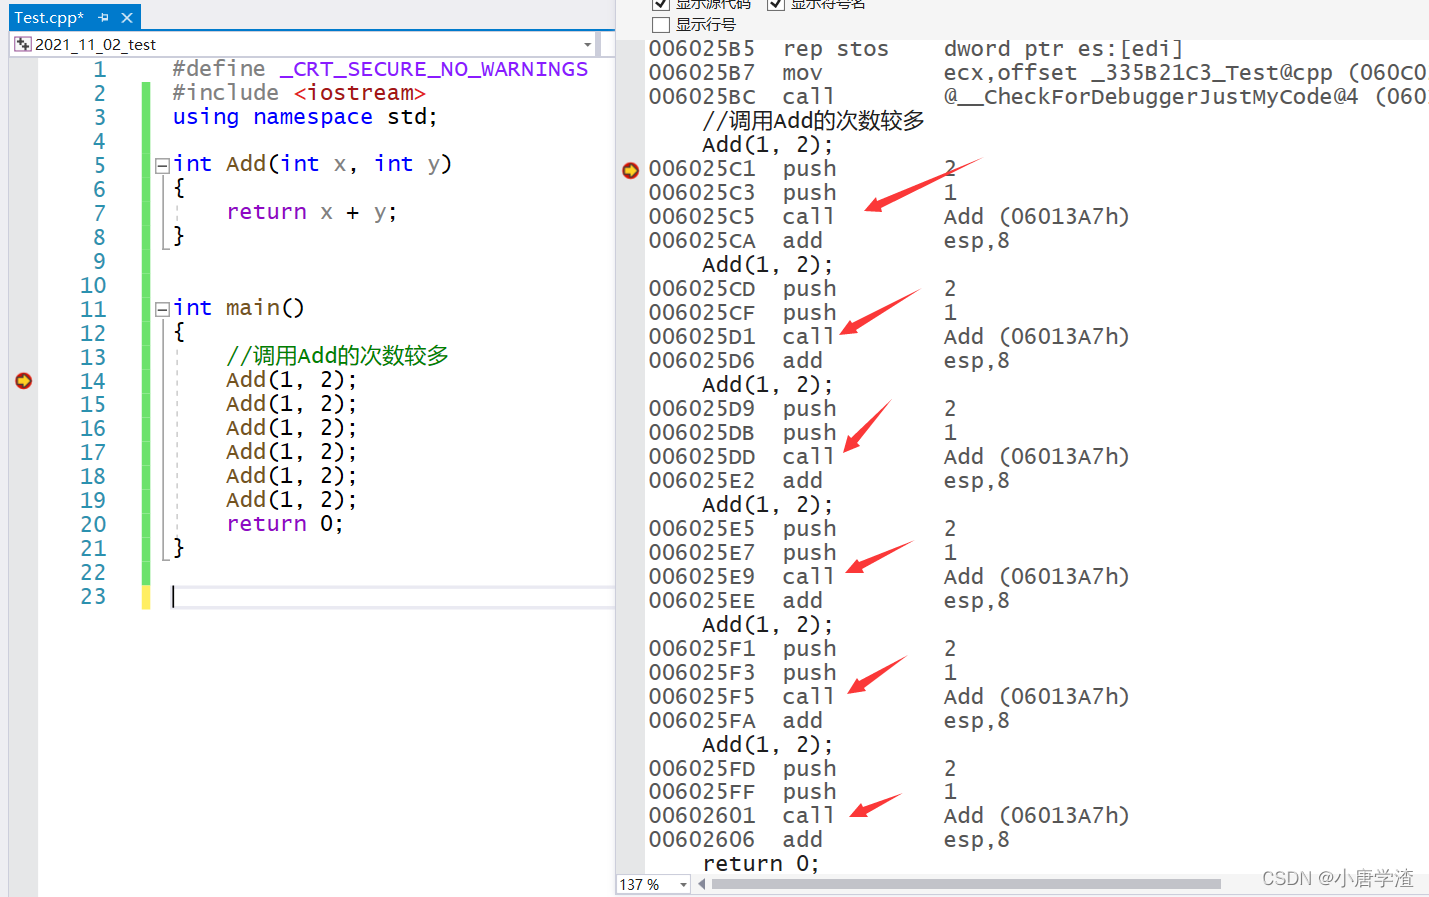
Task: Click the call at 006025BC
Action: point(1037,97)
